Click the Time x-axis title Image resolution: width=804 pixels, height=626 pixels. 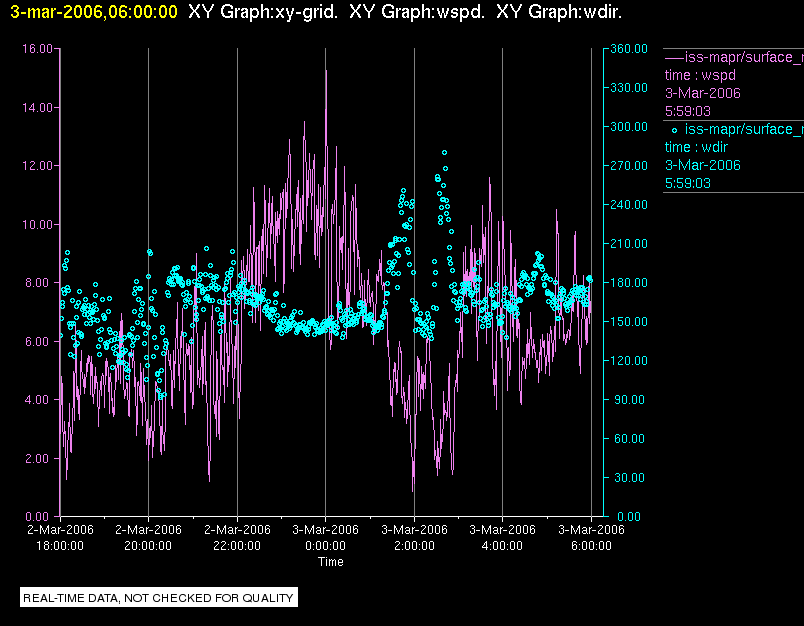pyautogui.click(x=331, y=562)
